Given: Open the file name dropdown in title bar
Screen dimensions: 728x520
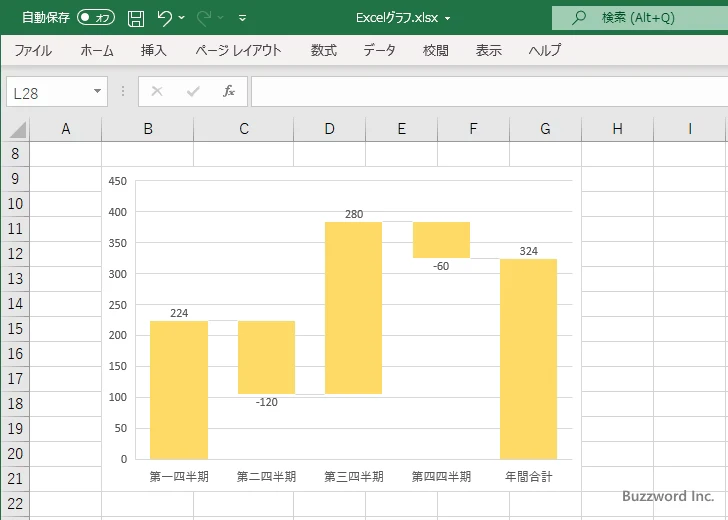Looking at the screenshot, I should (x=447, y=17).
